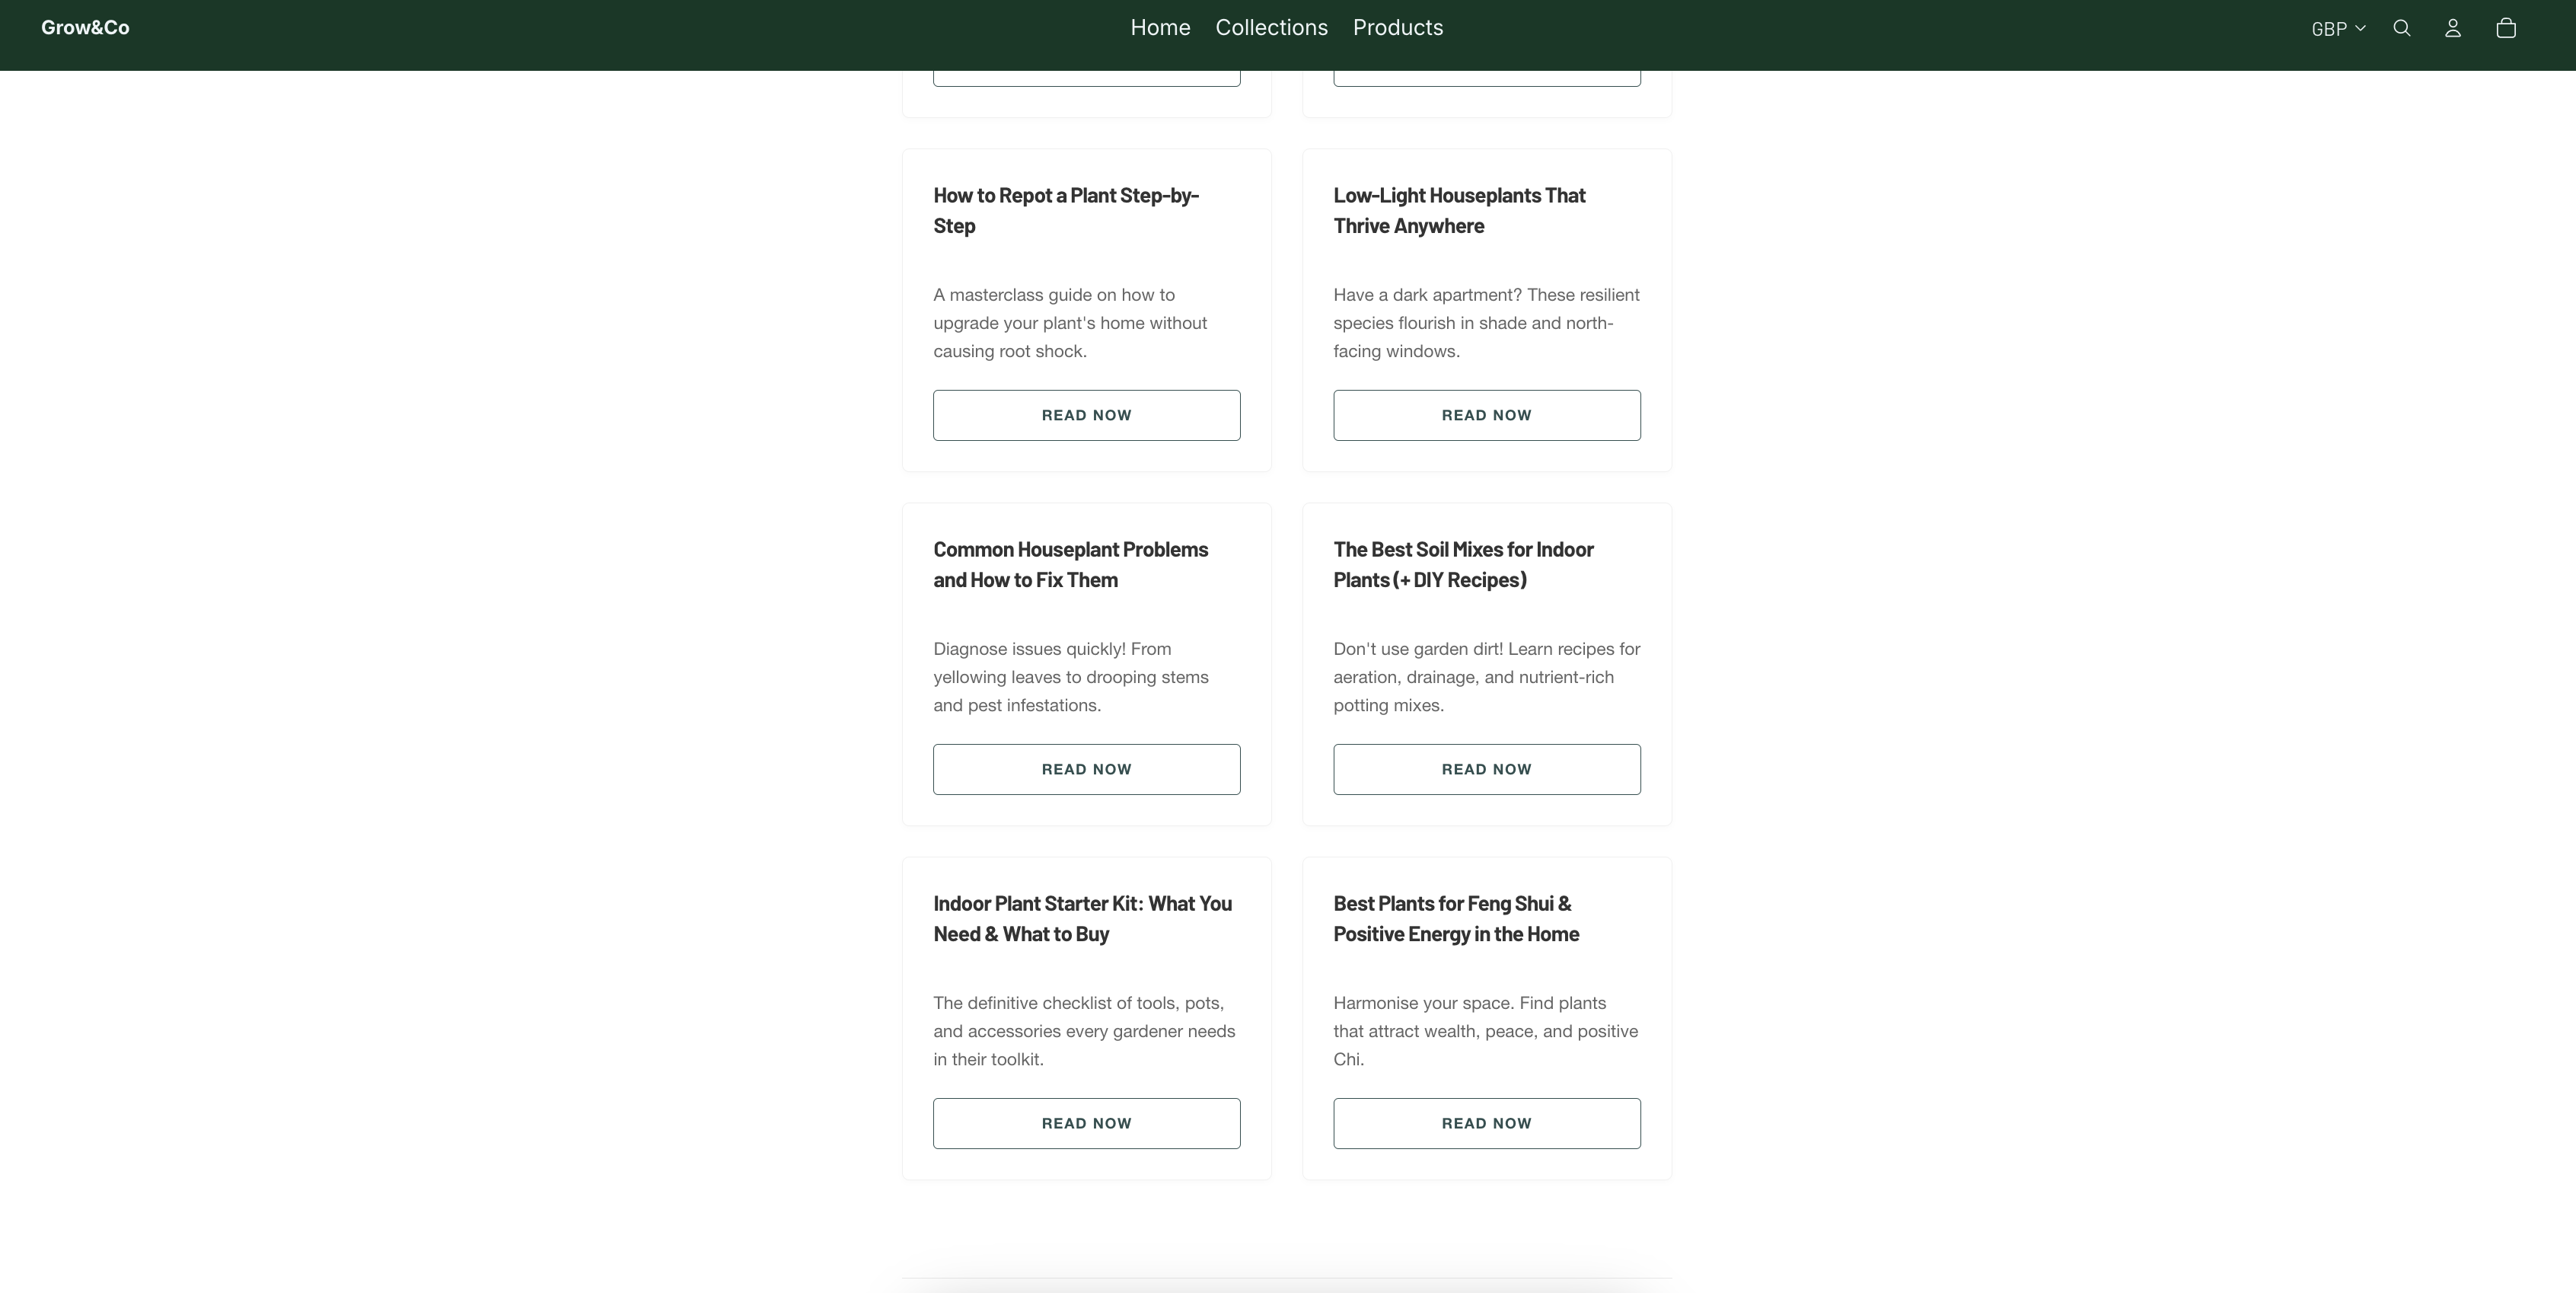Open the shopping bag cart icon
Image resolution: width=2576 pixels, height=1293 pixels.
2505,28
